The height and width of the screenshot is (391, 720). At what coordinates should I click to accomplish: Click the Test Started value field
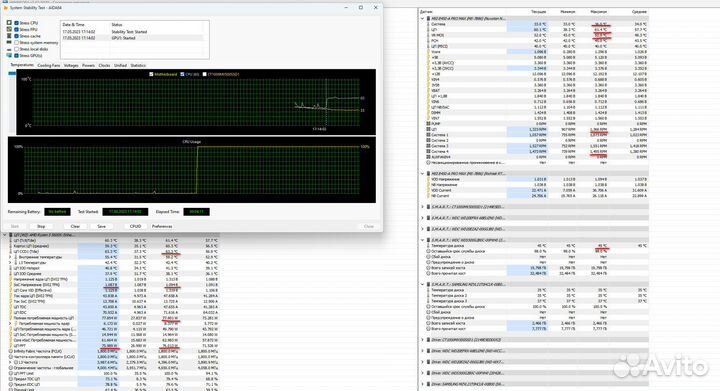[x=125, y=212]
